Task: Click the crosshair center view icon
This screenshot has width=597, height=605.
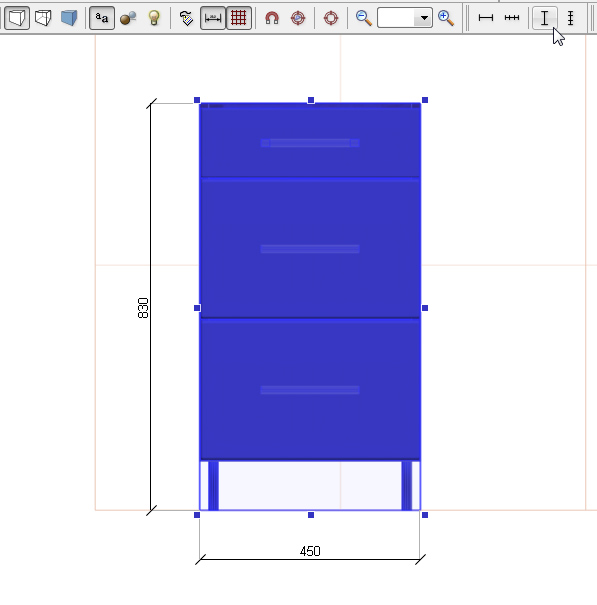Action: coord(331,18)
